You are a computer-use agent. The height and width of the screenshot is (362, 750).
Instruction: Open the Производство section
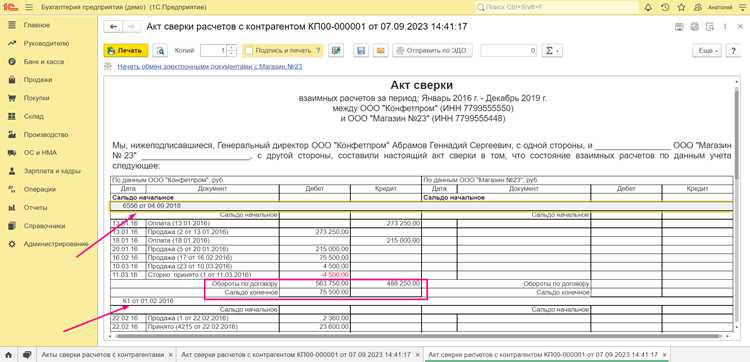coord(46,134)
